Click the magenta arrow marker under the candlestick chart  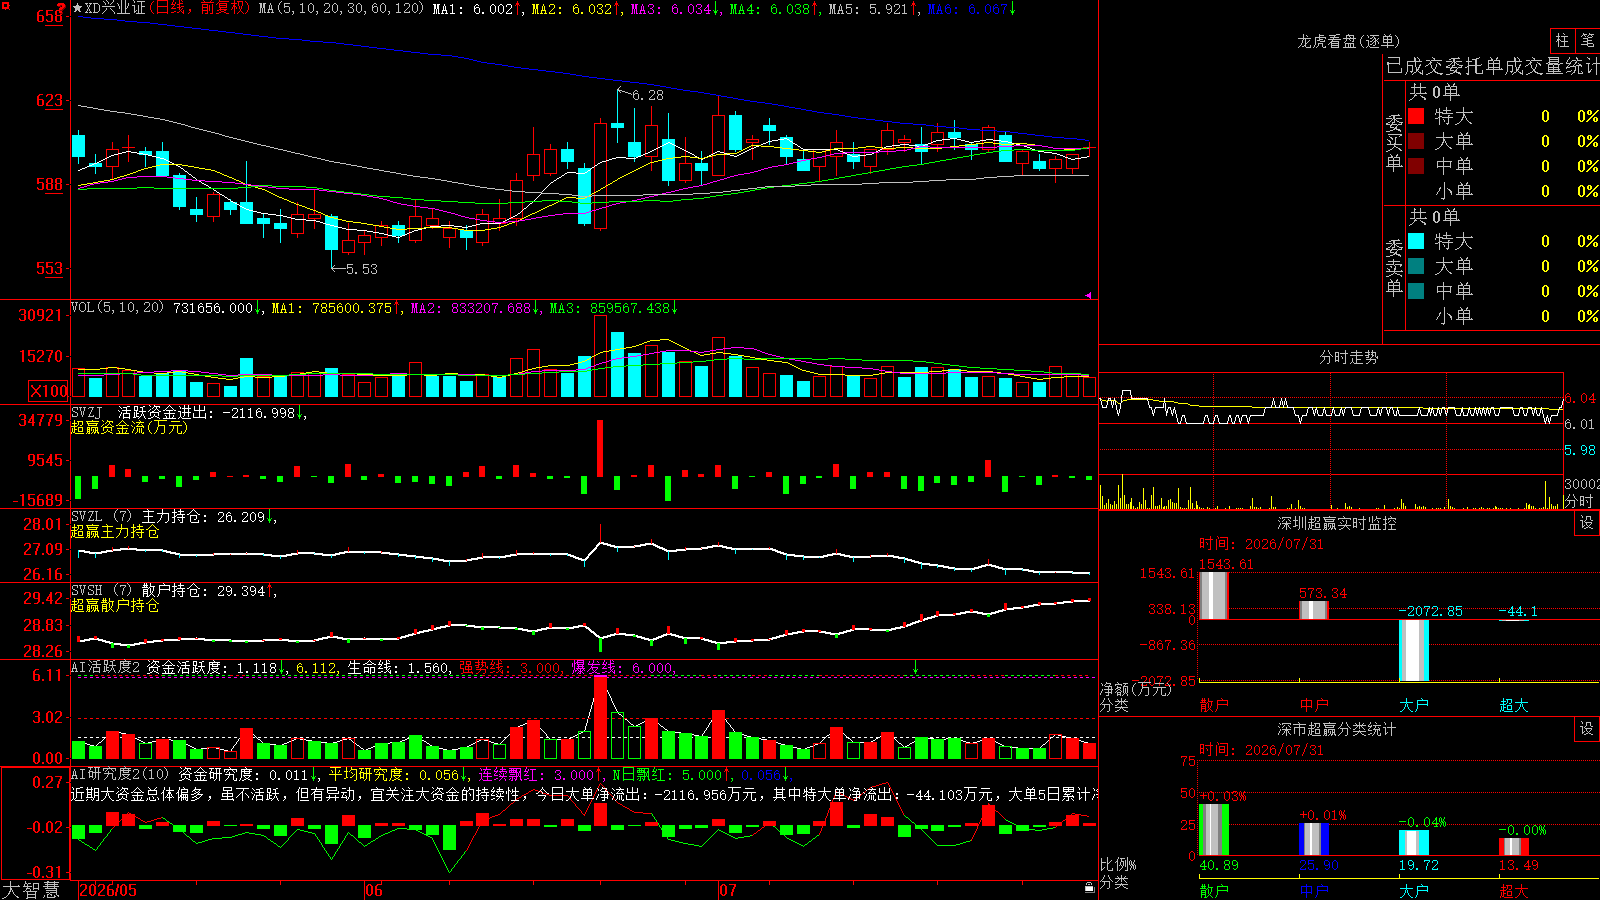point(1089,295)
